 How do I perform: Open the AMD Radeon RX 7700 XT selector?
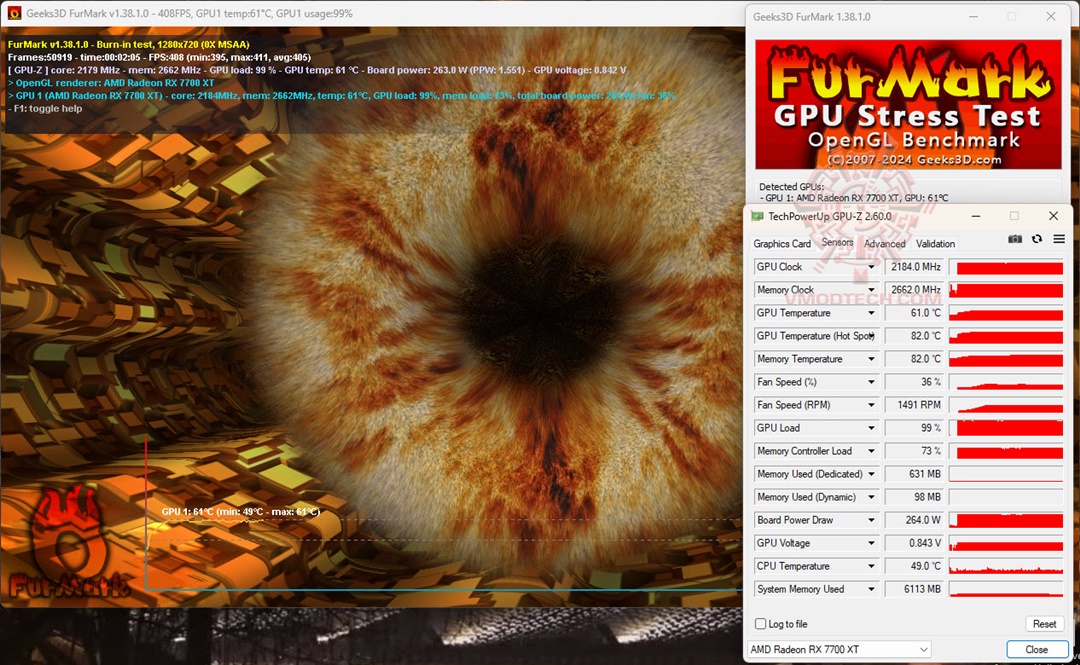pyautogui.click(x=839, y=649)
